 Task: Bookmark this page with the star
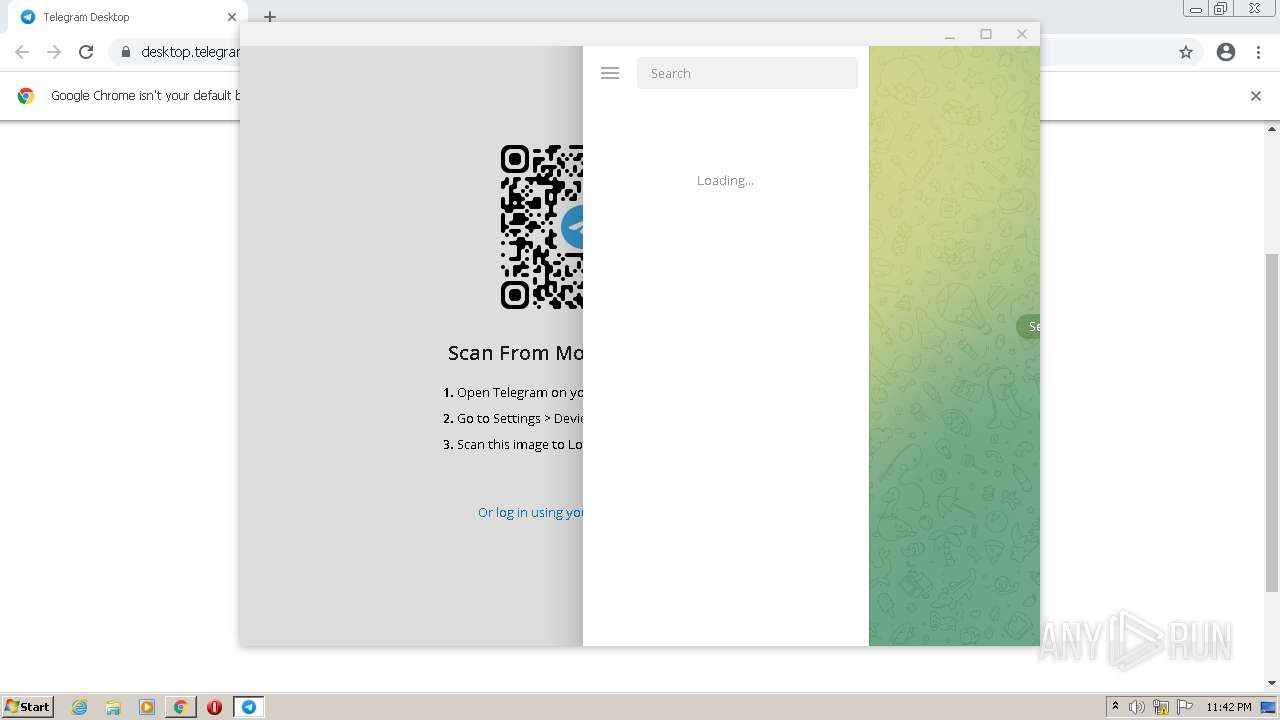coord(1186,52)
